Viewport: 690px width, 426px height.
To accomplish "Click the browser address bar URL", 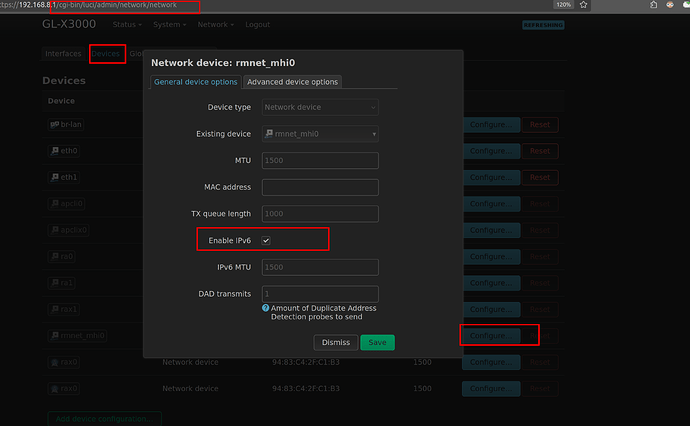I will (88, 5).
